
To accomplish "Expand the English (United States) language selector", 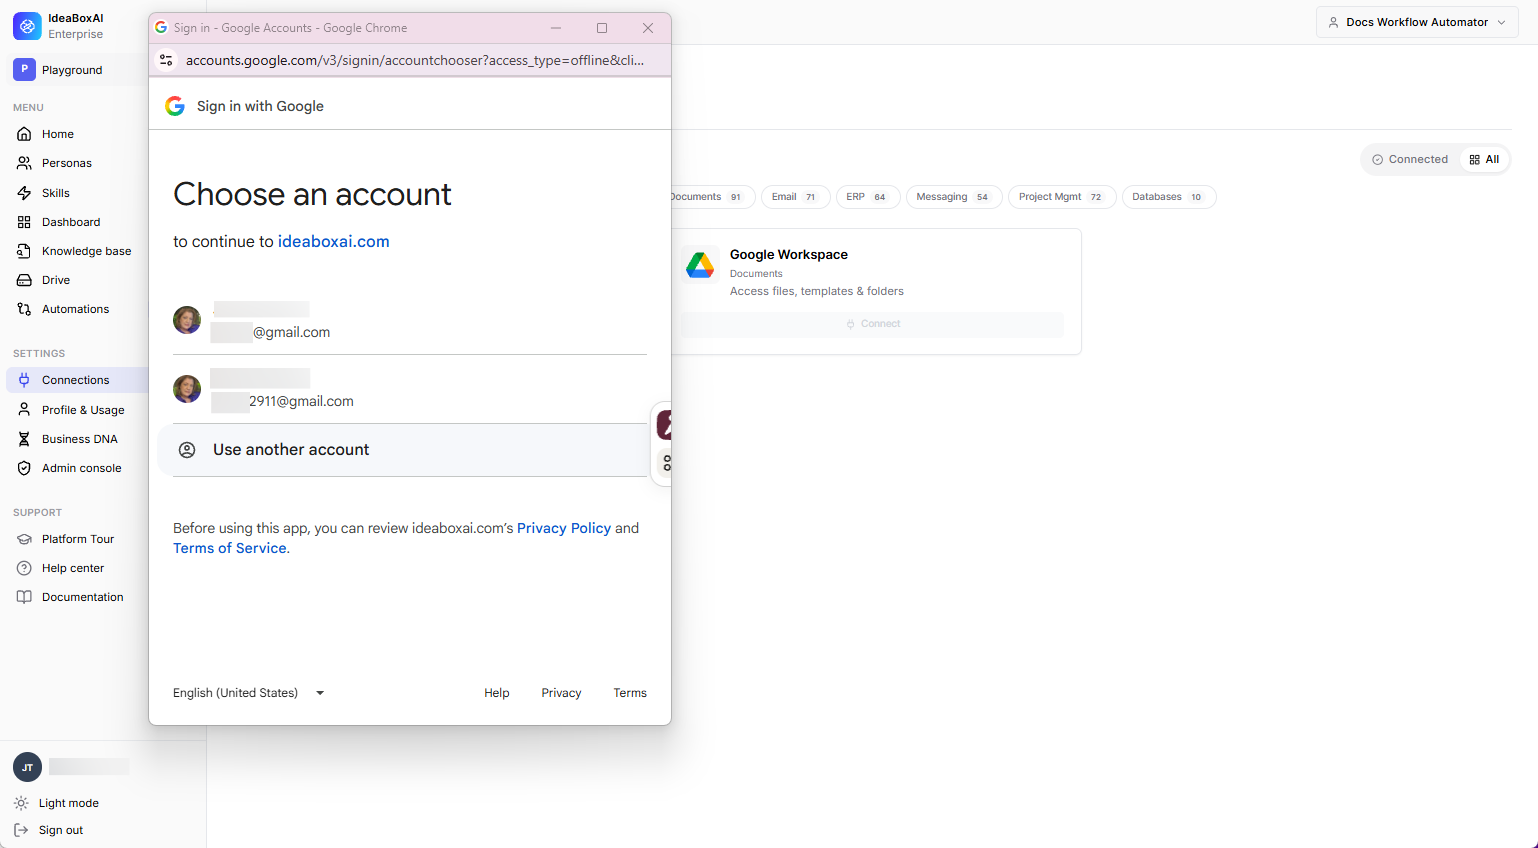I will tap(249, 693).
